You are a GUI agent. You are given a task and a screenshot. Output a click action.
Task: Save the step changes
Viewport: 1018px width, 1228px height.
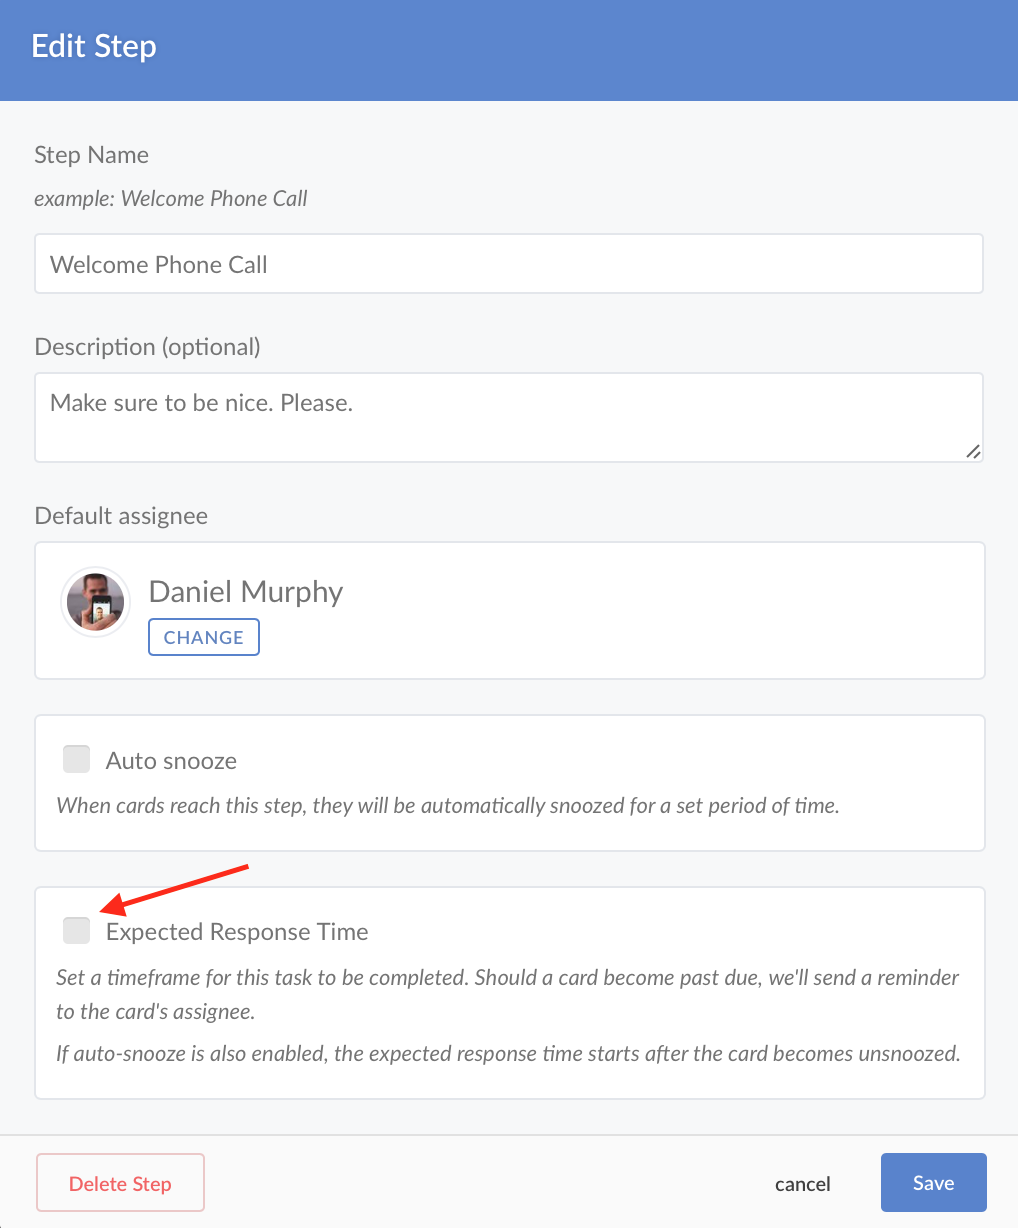[933, 1183]
